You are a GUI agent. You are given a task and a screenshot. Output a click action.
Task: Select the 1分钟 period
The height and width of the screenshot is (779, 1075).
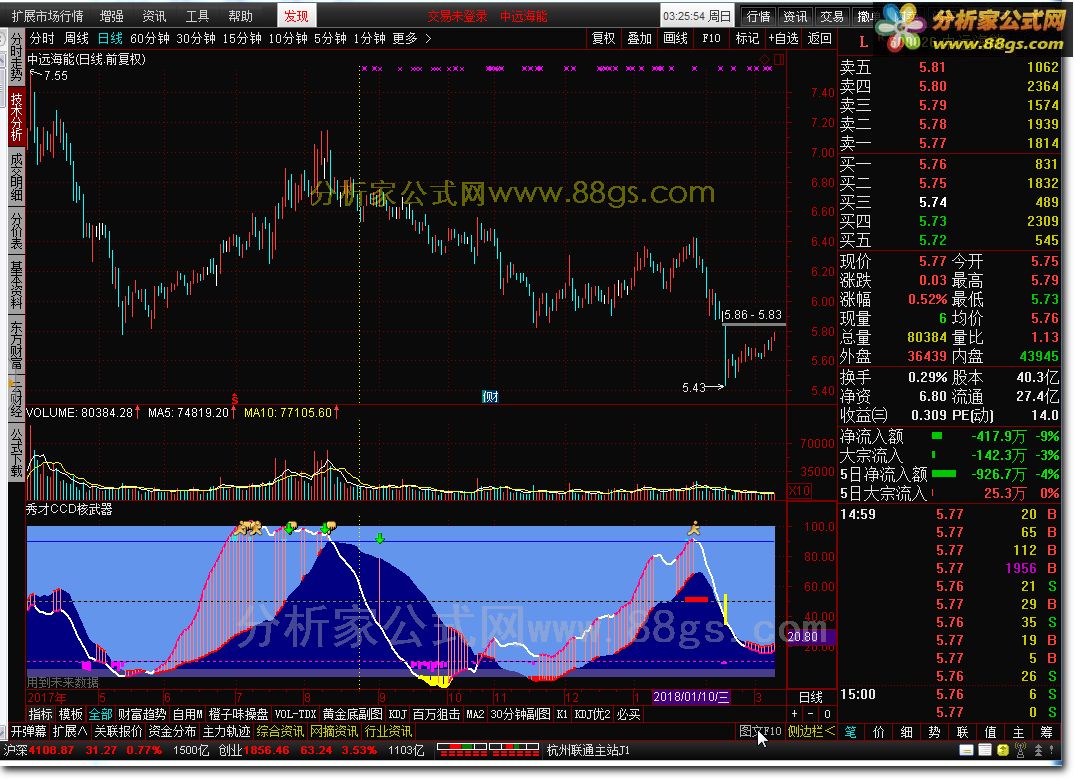(x=370, y=38)
